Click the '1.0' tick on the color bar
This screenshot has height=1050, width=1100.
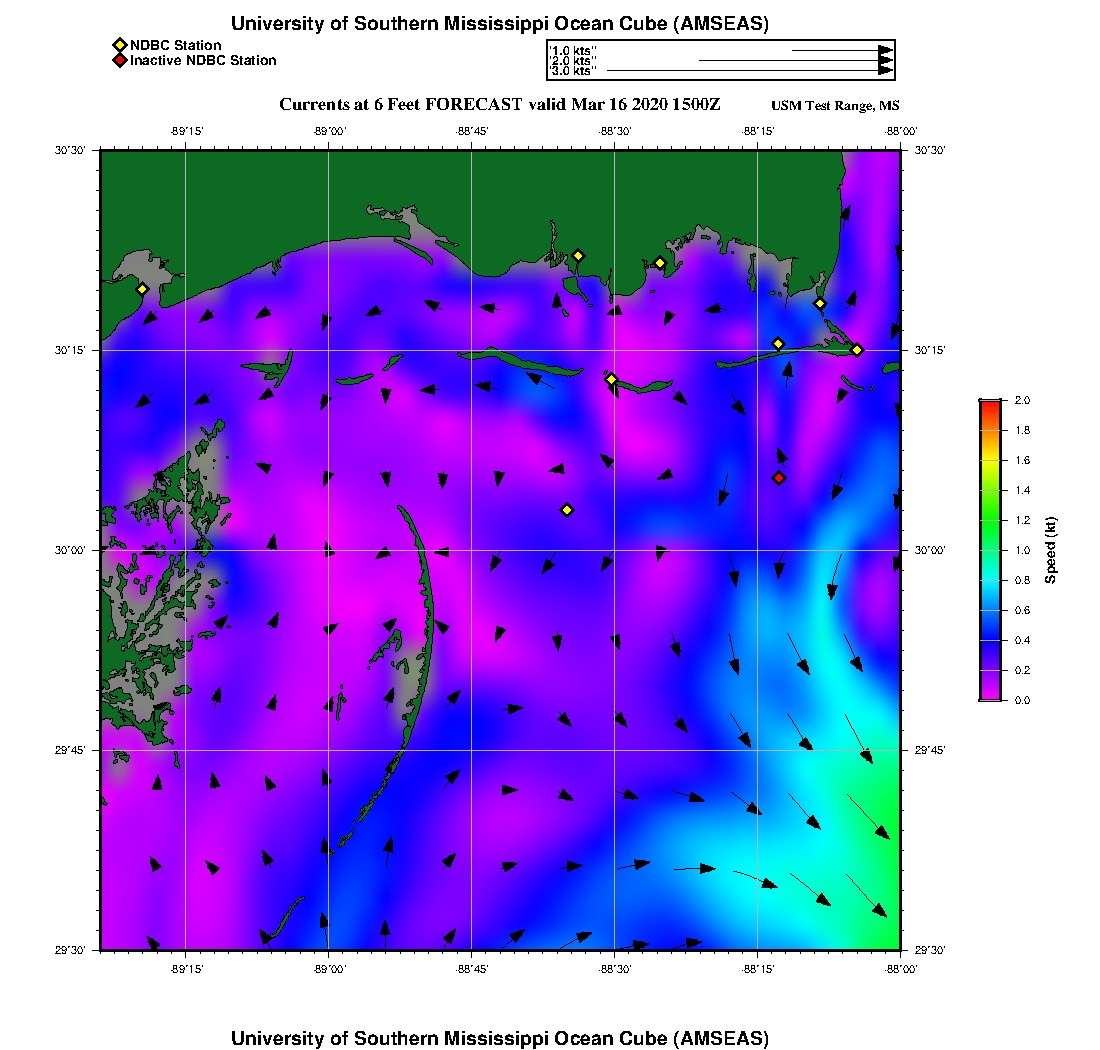click(x=1022, y=550)
